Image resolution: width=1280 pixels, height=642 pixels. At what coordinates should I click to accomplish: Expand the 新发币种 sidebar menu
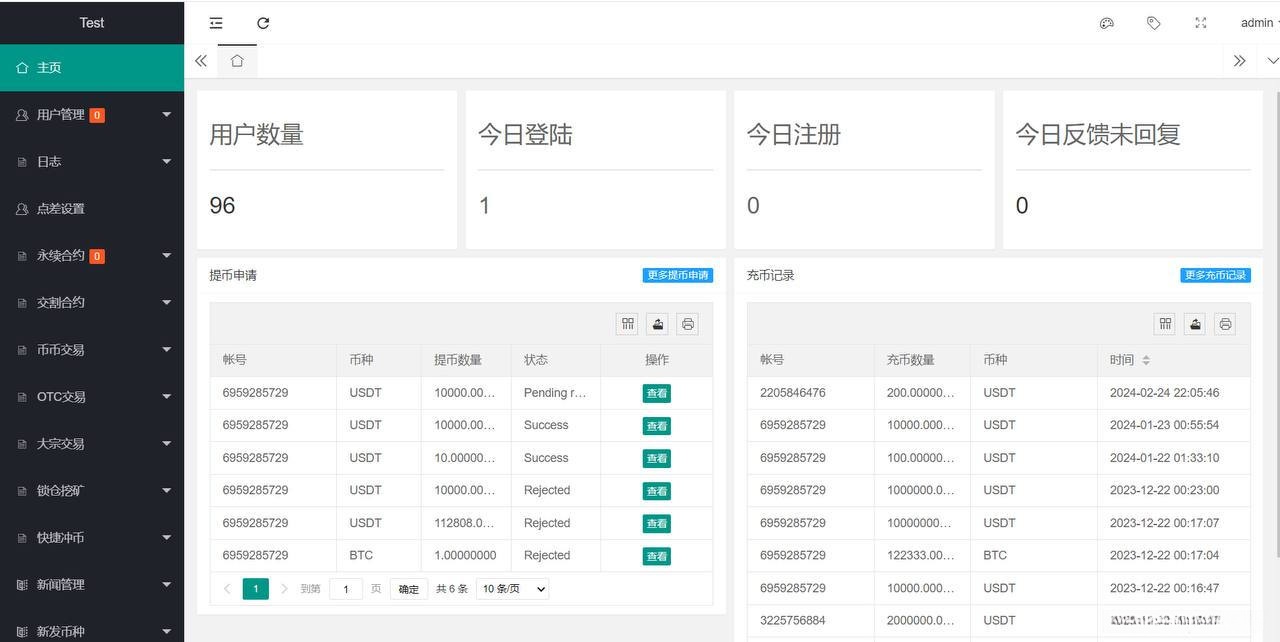(x=92, y=630)
